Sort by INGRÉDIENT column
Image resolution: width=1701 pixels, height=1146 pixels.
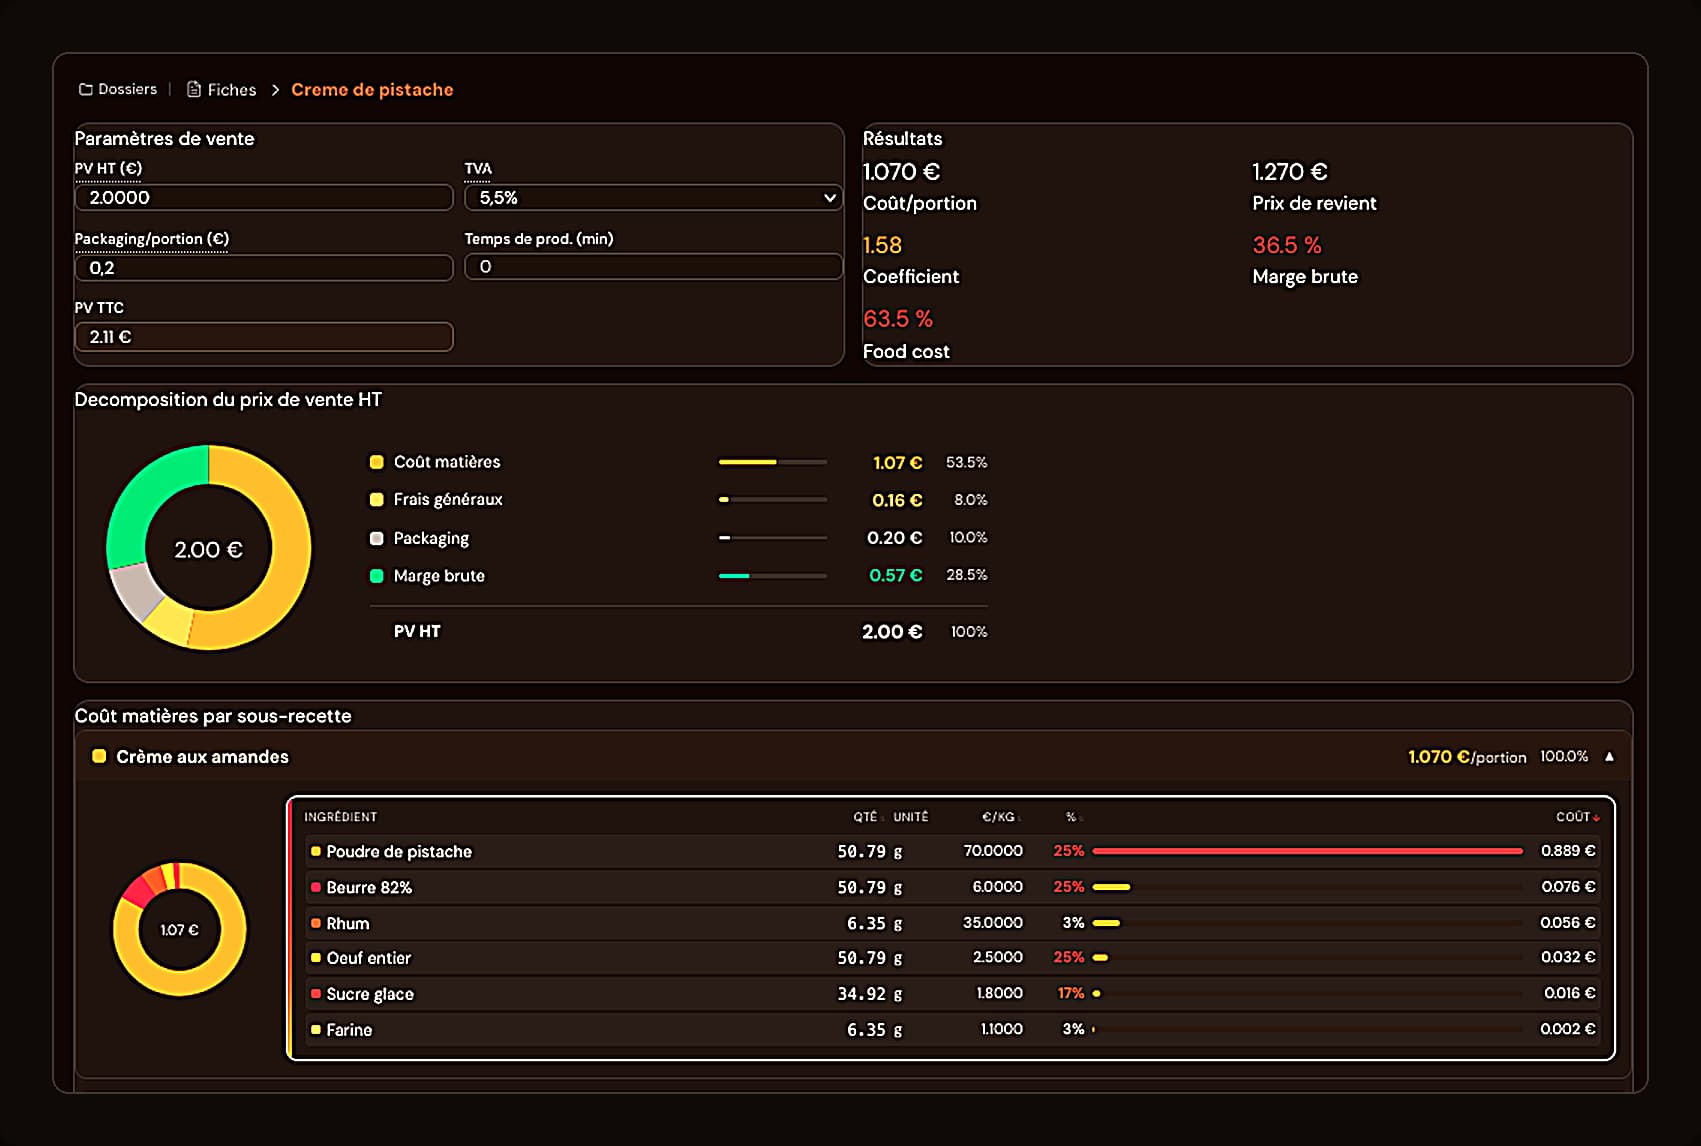point(340,817)
